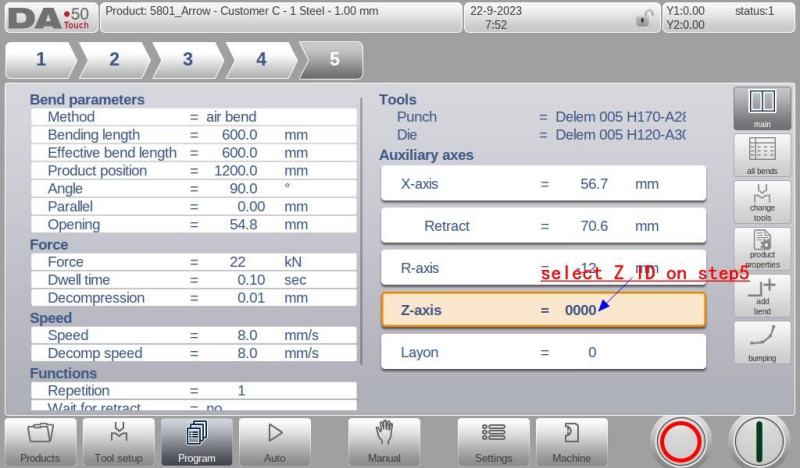Enter Auto mode
The image size is (800, 468).
pos(274,441)
